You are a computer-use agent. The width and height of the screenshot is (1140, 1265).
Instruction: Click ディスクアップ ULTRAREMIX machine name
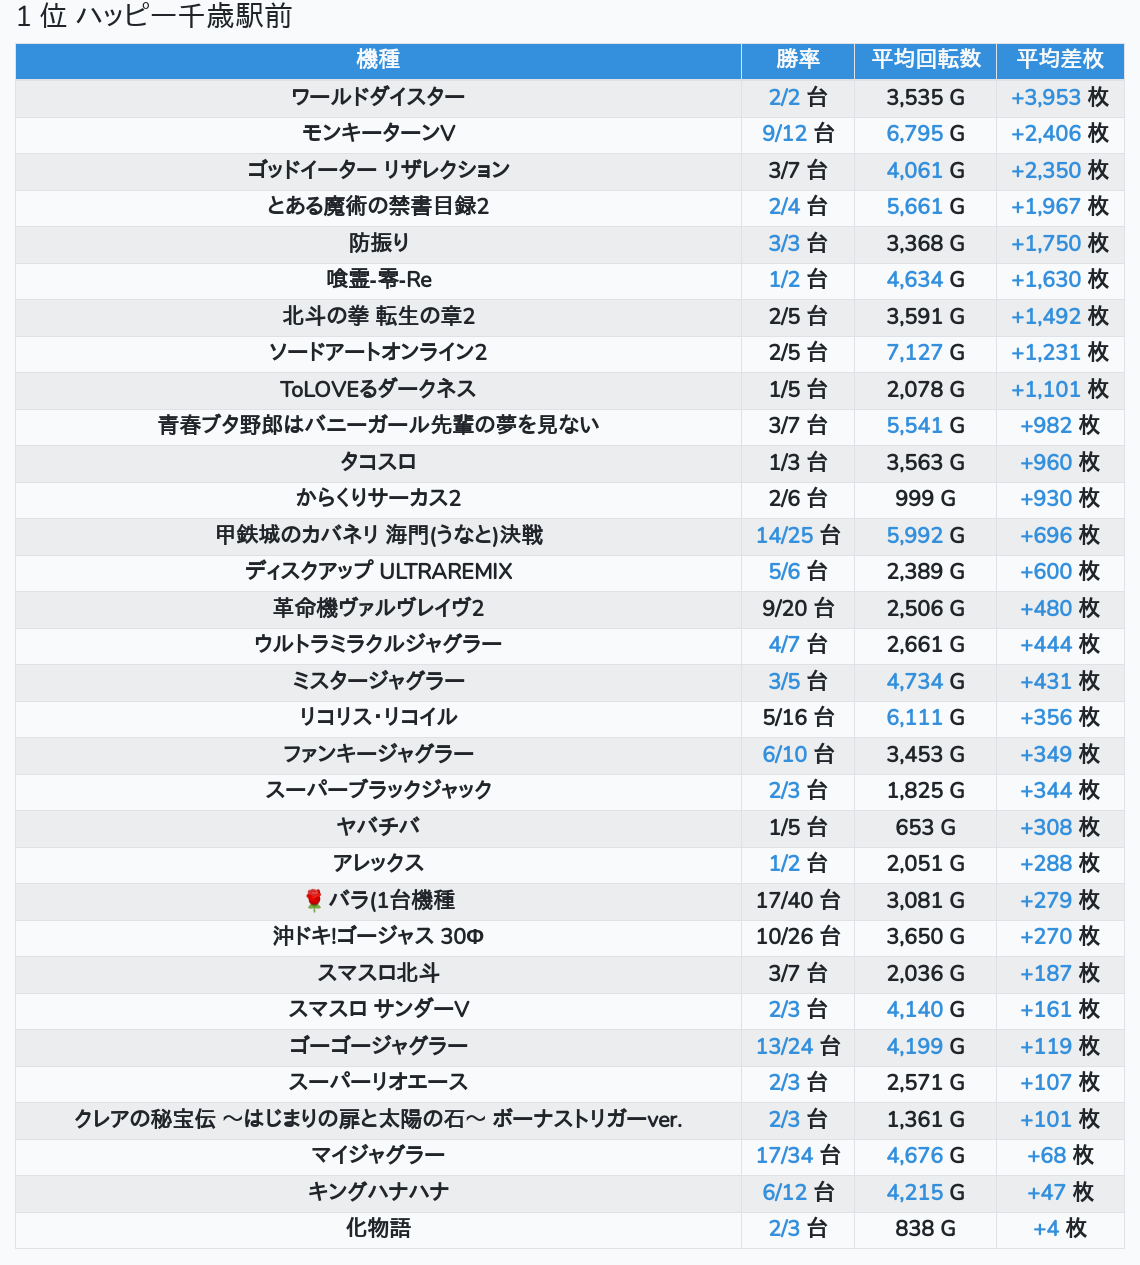(378, 571)
